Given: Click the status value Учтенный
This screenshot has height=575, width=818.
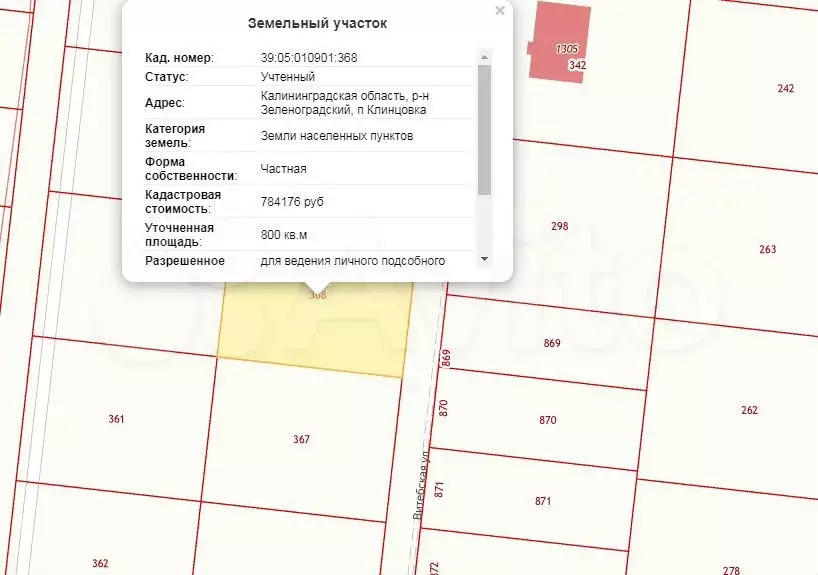Looking at the screenshot, I should (288, 77).
